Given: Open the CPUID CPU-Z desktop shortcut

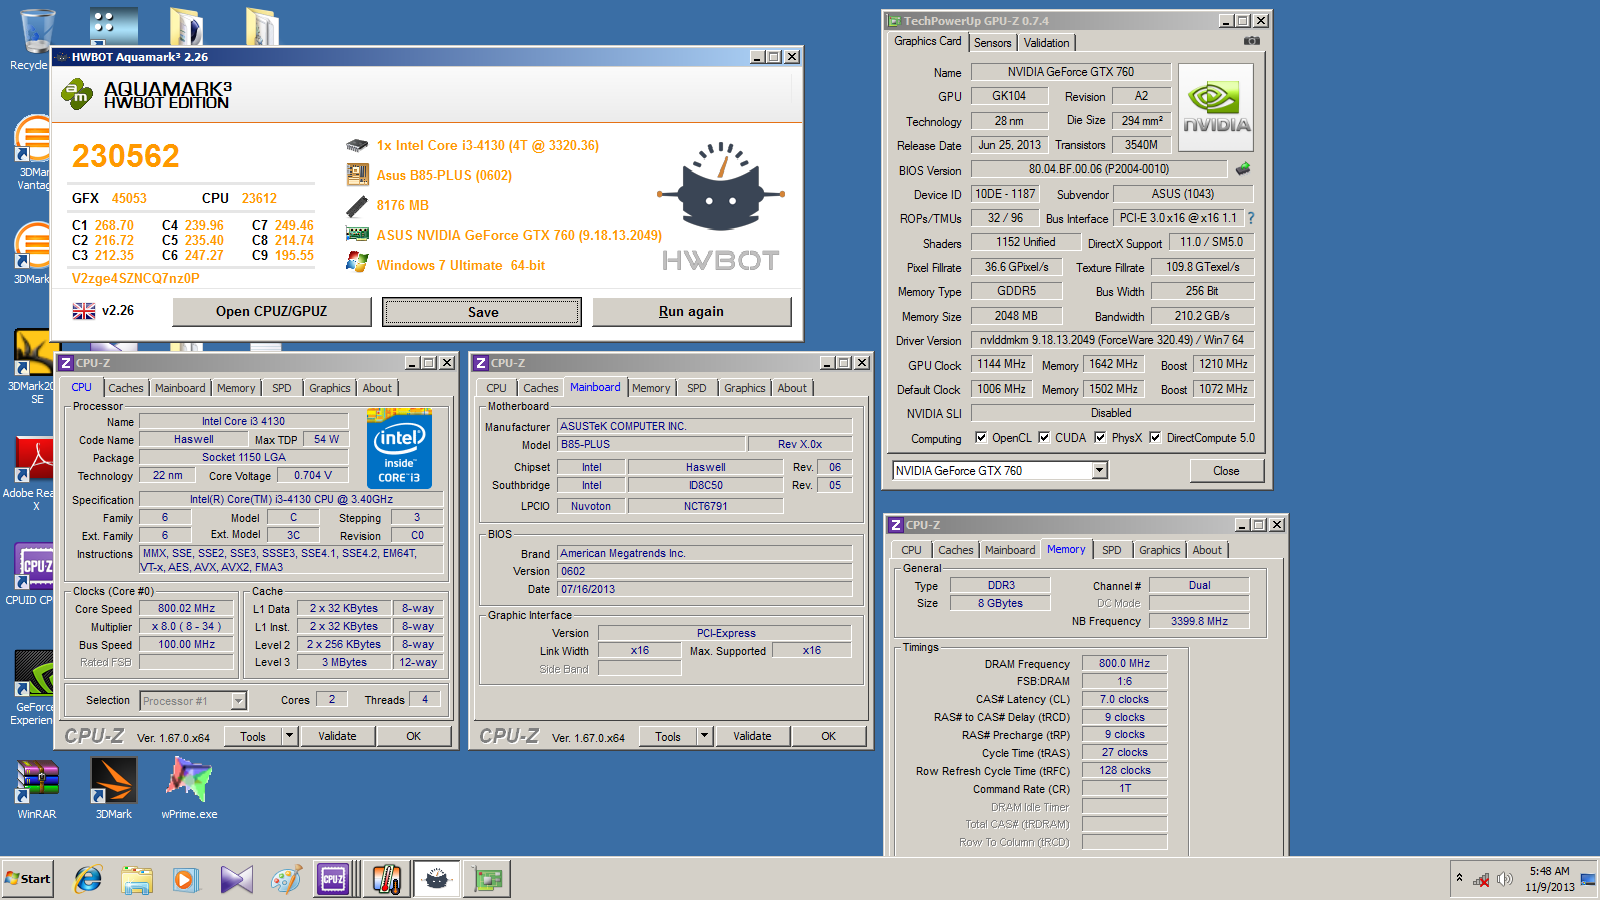Looking at the screenshot, I should tap(33, 575).
